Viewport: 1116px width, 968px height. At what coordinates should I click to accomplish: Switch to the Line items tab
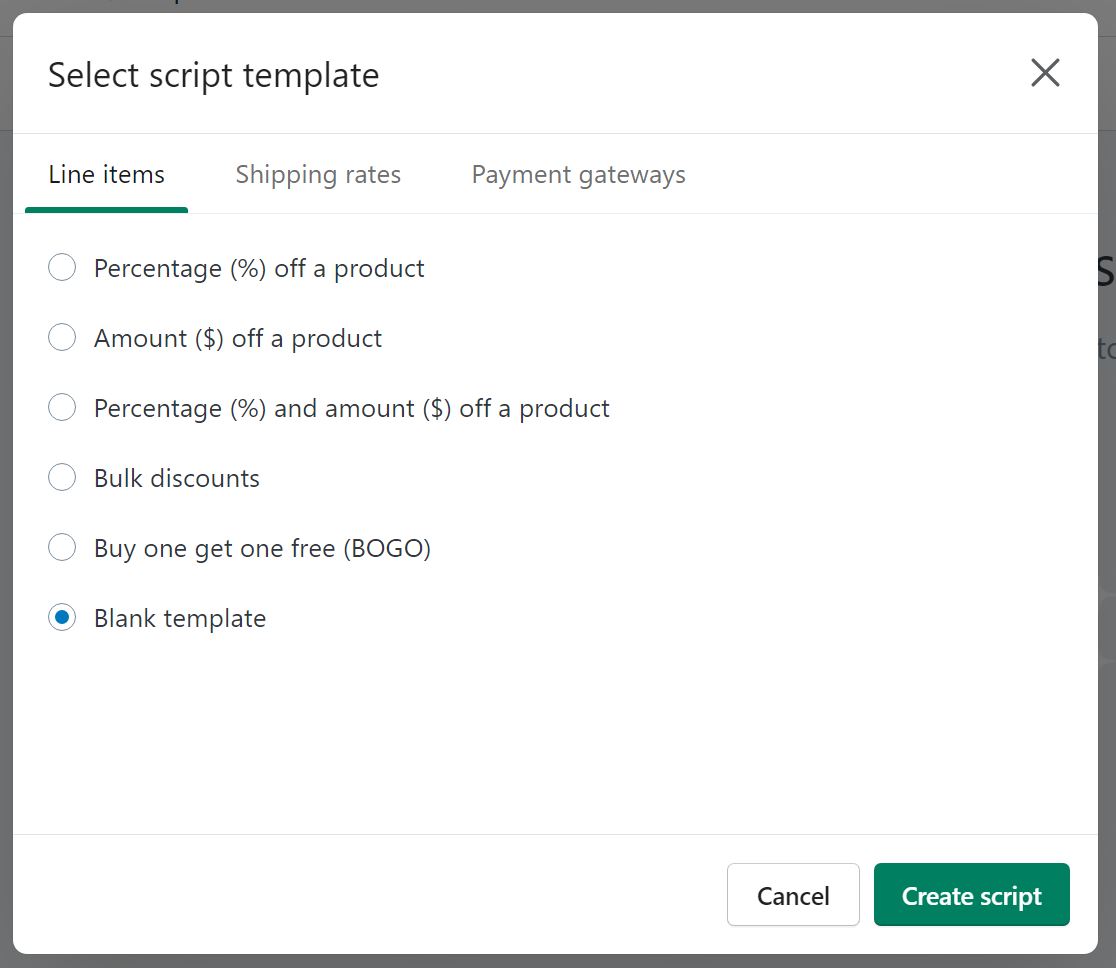(106, 175)
